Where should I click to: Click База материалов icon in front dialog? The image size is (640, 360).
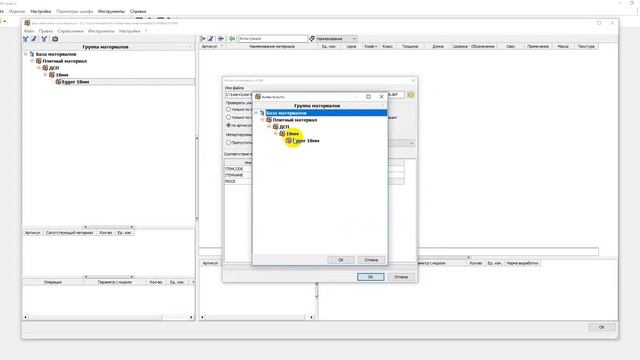[x=262, y=113]
